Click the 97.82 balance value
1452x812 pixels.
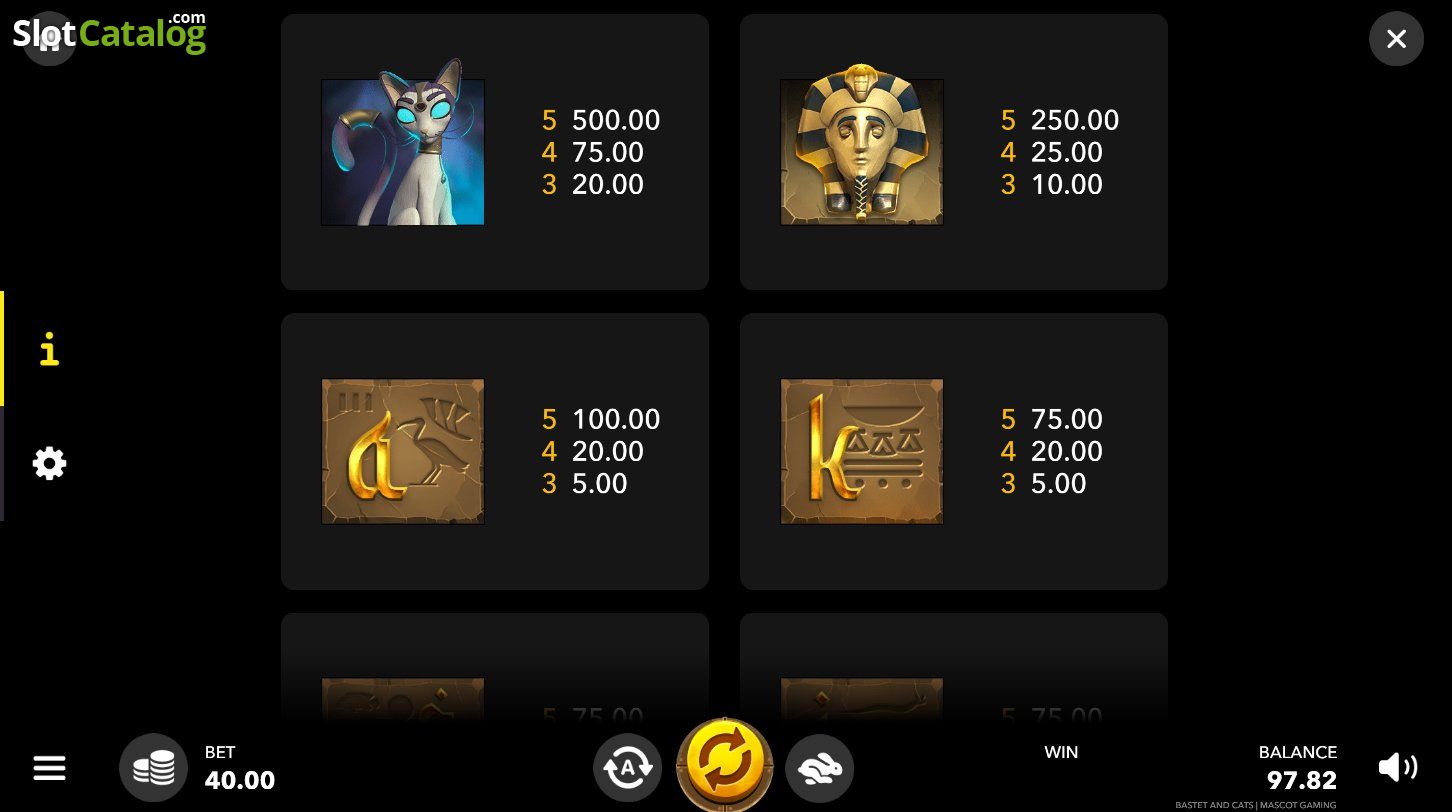(x=1302, y=780)
